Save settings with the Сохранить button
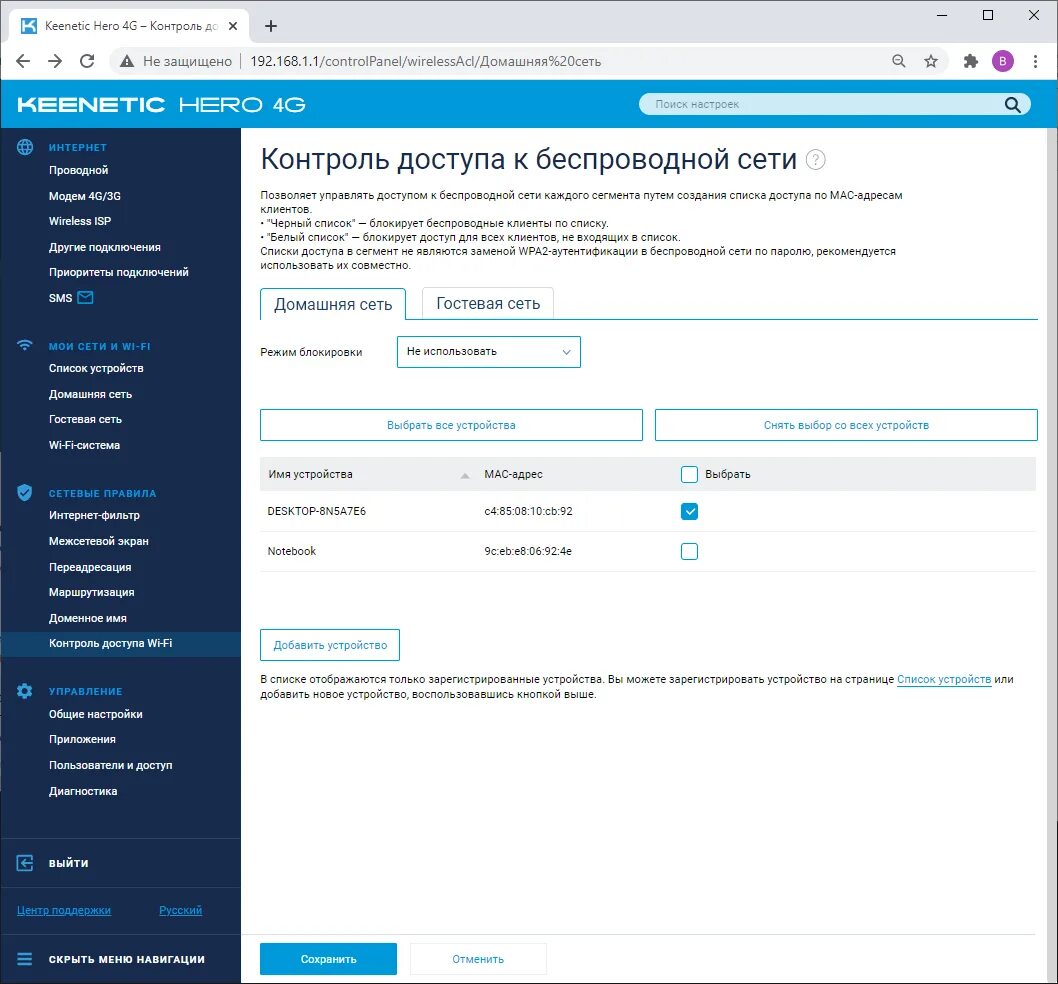This screenshot has width=1058, height=984. pos(329,959)
